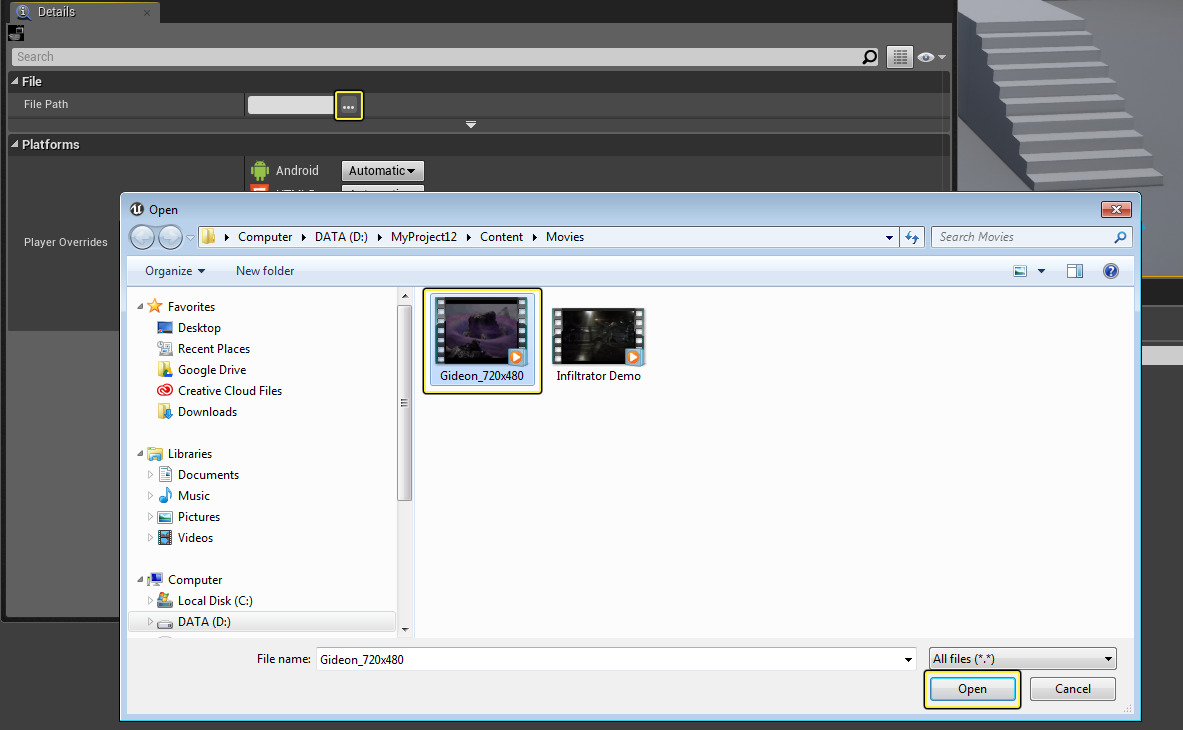Click the Open button
This screenshot has height=730, width=1183.
[972, 689]
